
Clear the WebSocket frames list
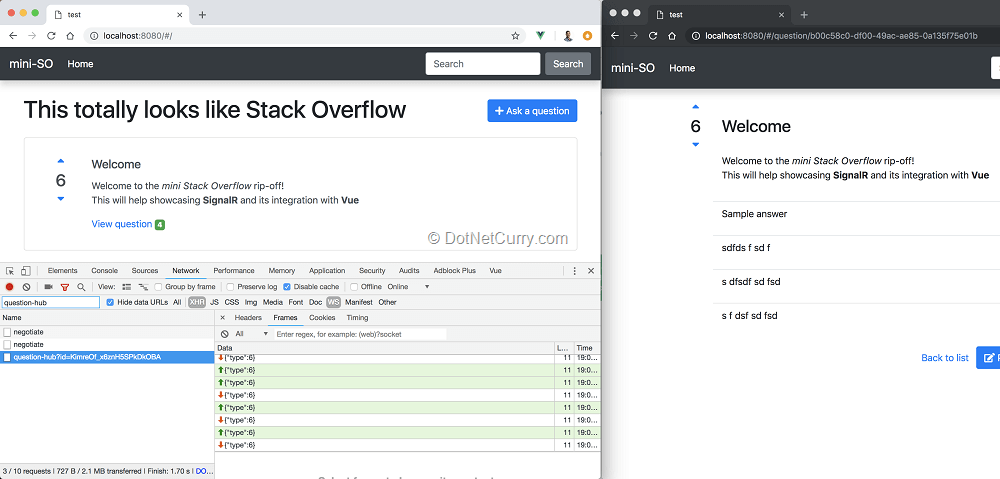(x=224, y=334)
